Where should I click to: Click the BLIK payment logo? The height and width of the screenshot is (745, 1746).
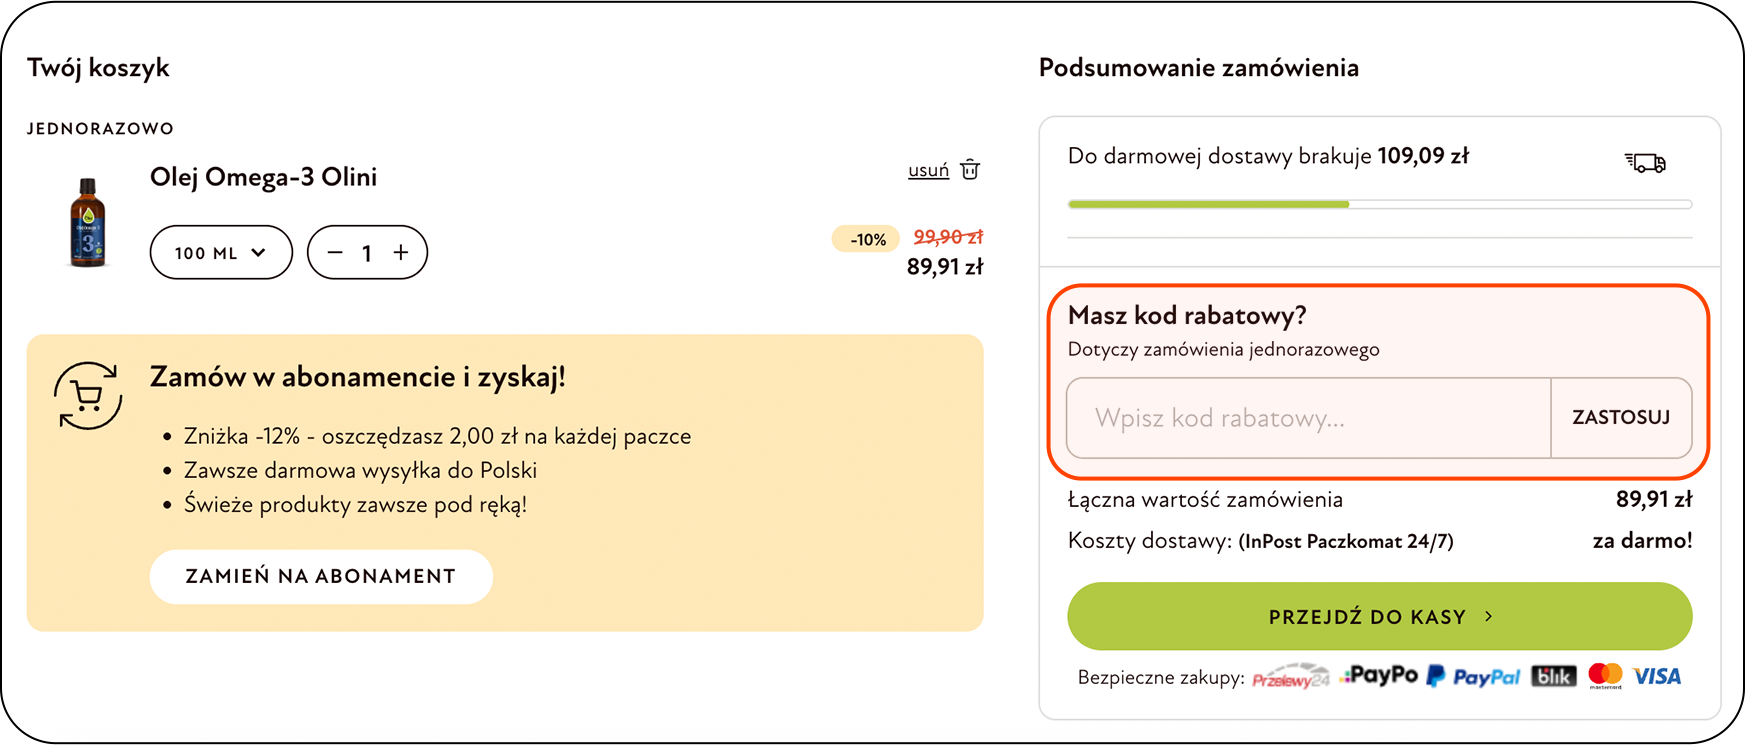(1553, 677)
